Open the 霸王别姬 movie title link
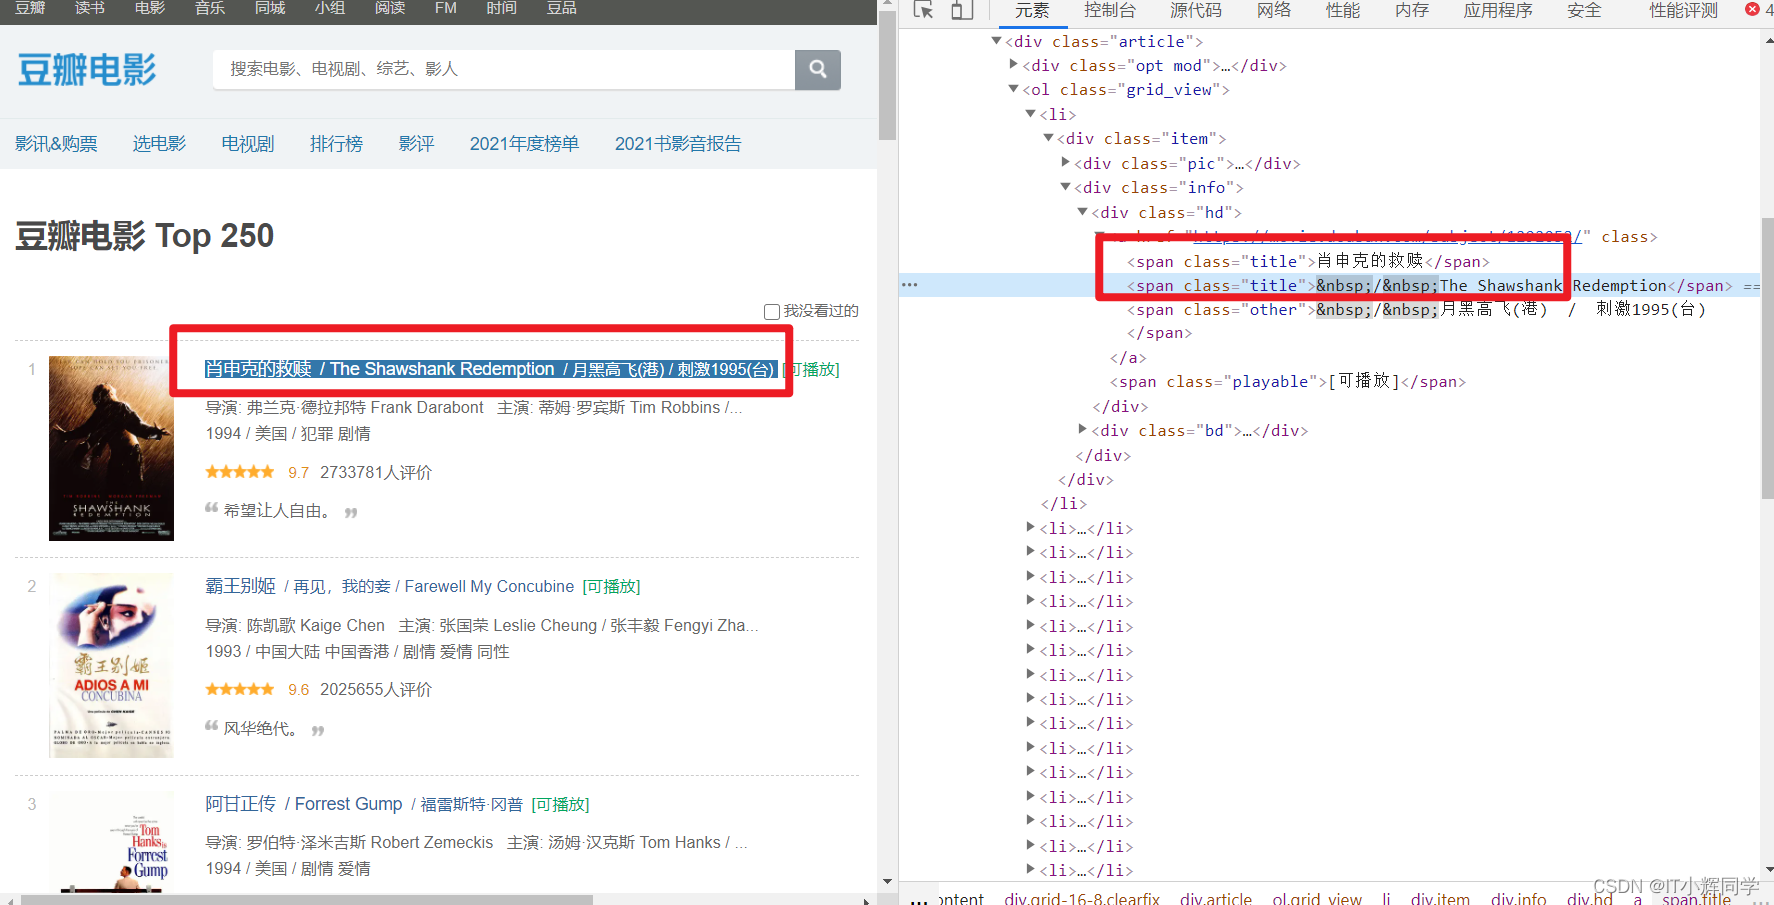Image resolution: width=1774 pixels, height=905 pixels. click(x=390, y=586)
